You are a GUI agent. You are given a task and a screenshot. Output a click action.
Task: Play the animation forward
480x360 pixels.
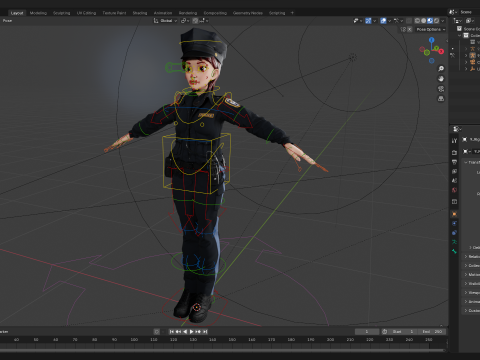[x=192, y=332]
